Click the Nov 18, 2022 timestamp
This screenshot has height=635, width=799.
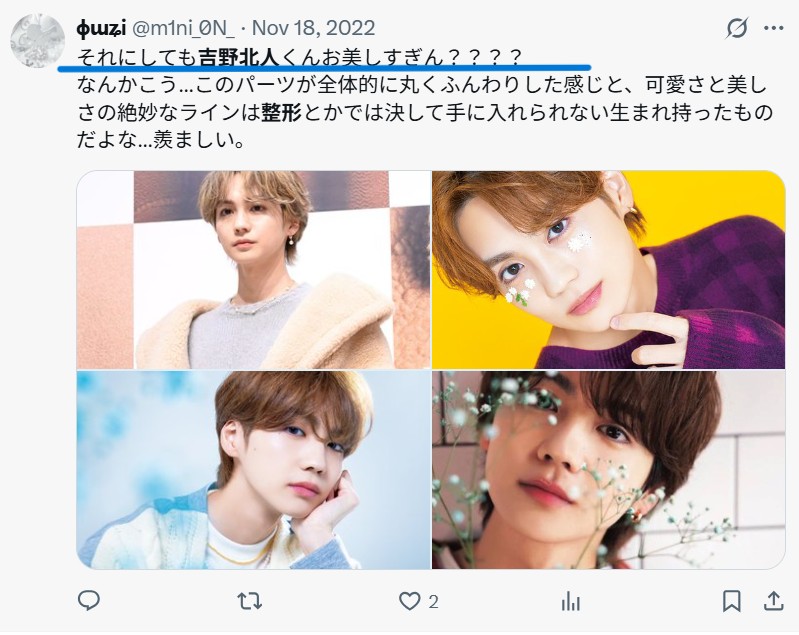[313, 28]
